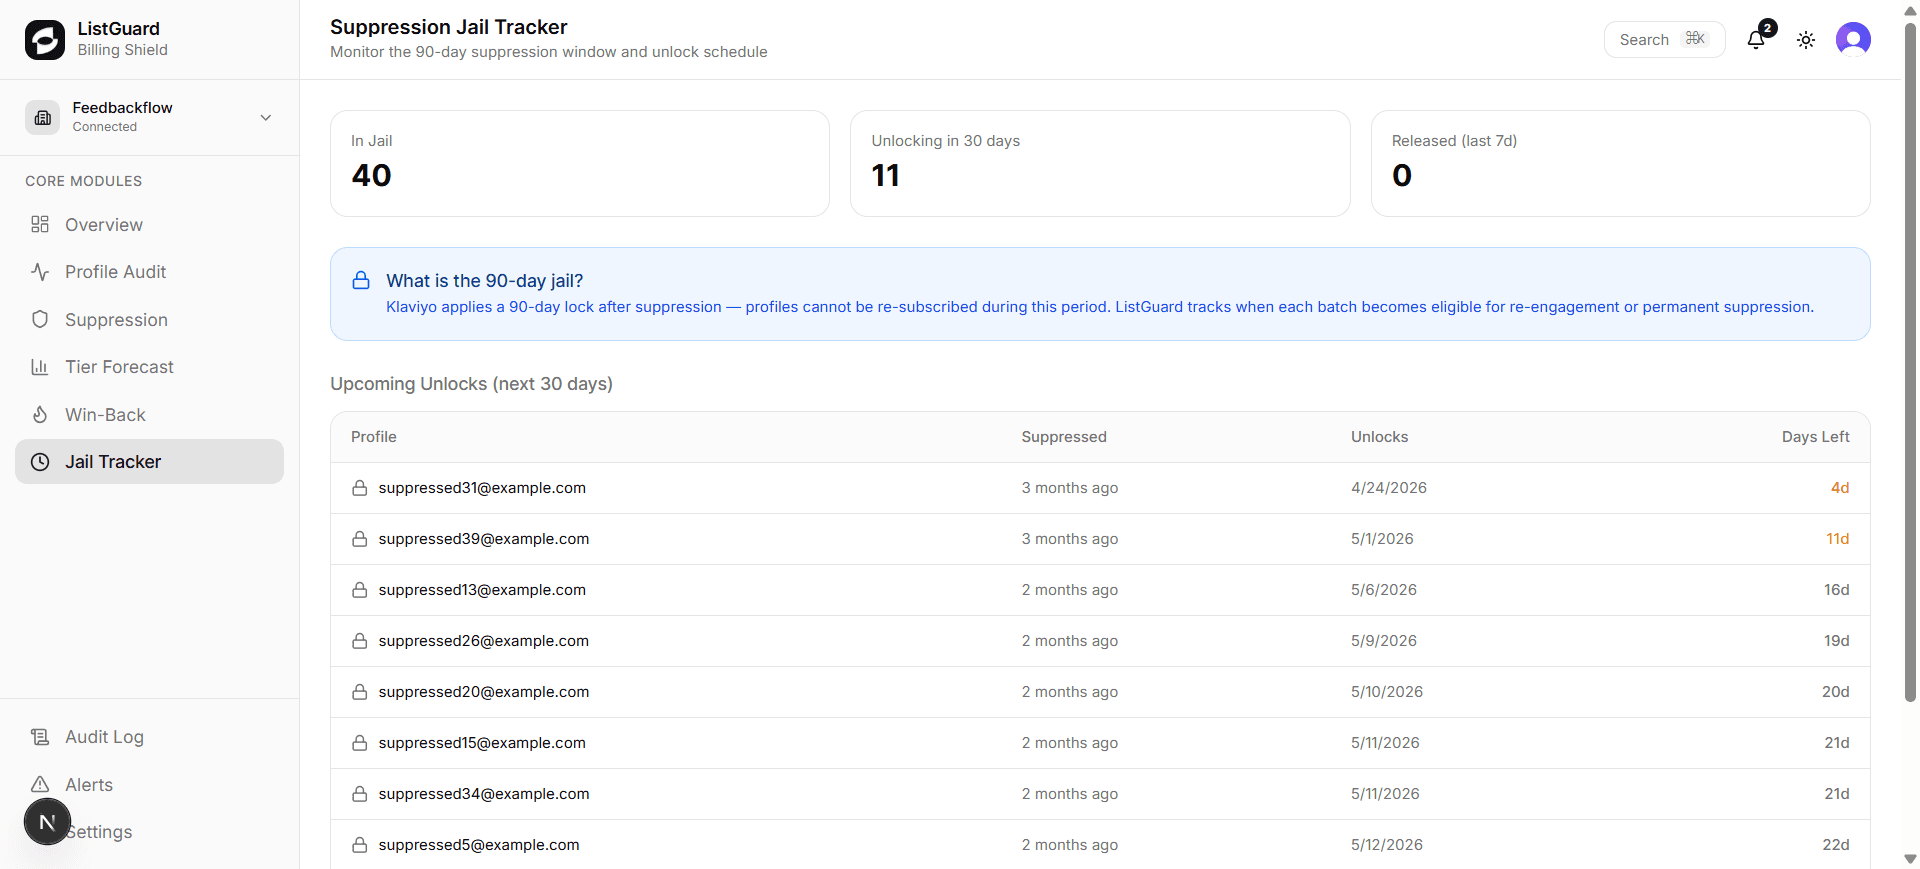Click the Suppression shield icon

click(x=40, y=319)
